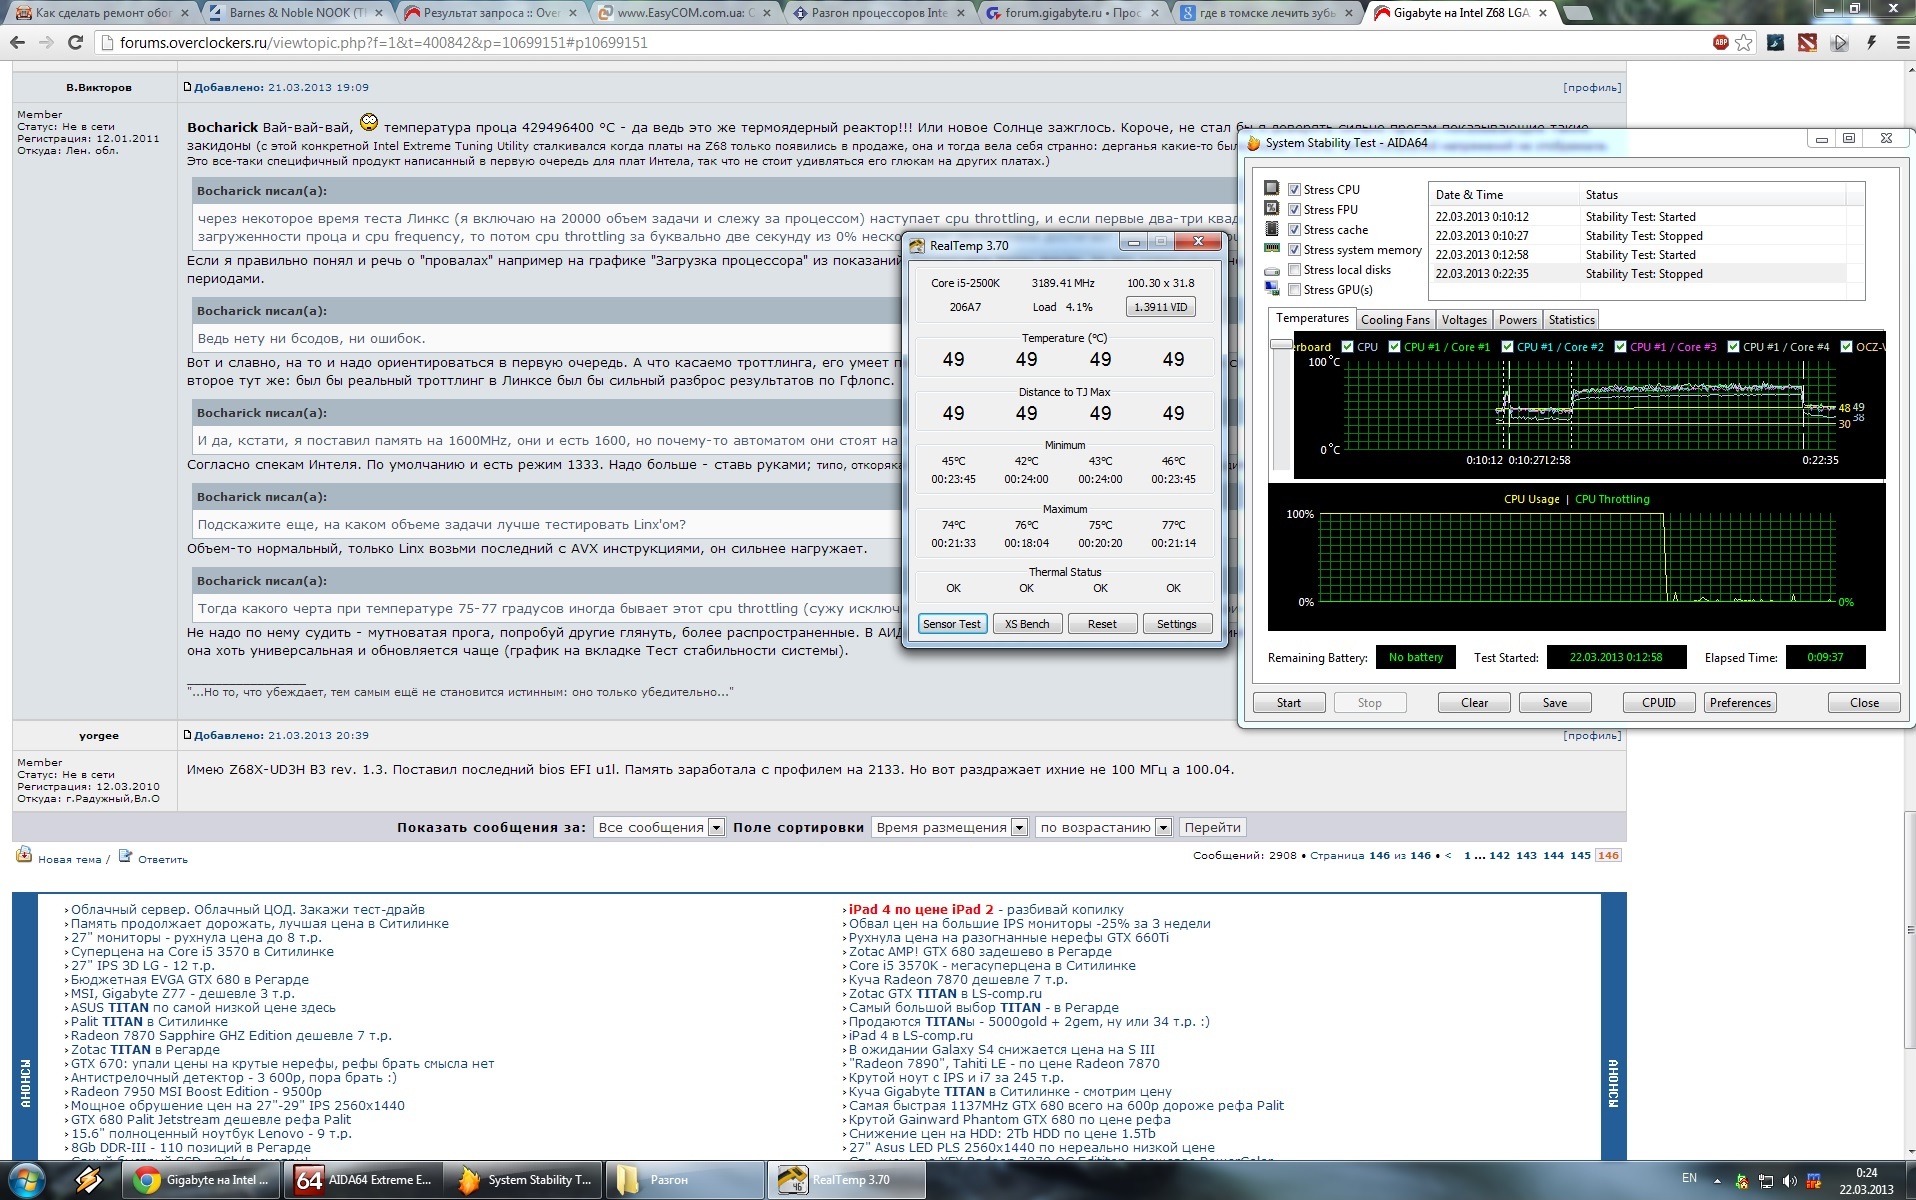Click the play-arrow extension icon in Chrome
The width and height of the screenshot is (1916, 1200).
click(1839, 43)
